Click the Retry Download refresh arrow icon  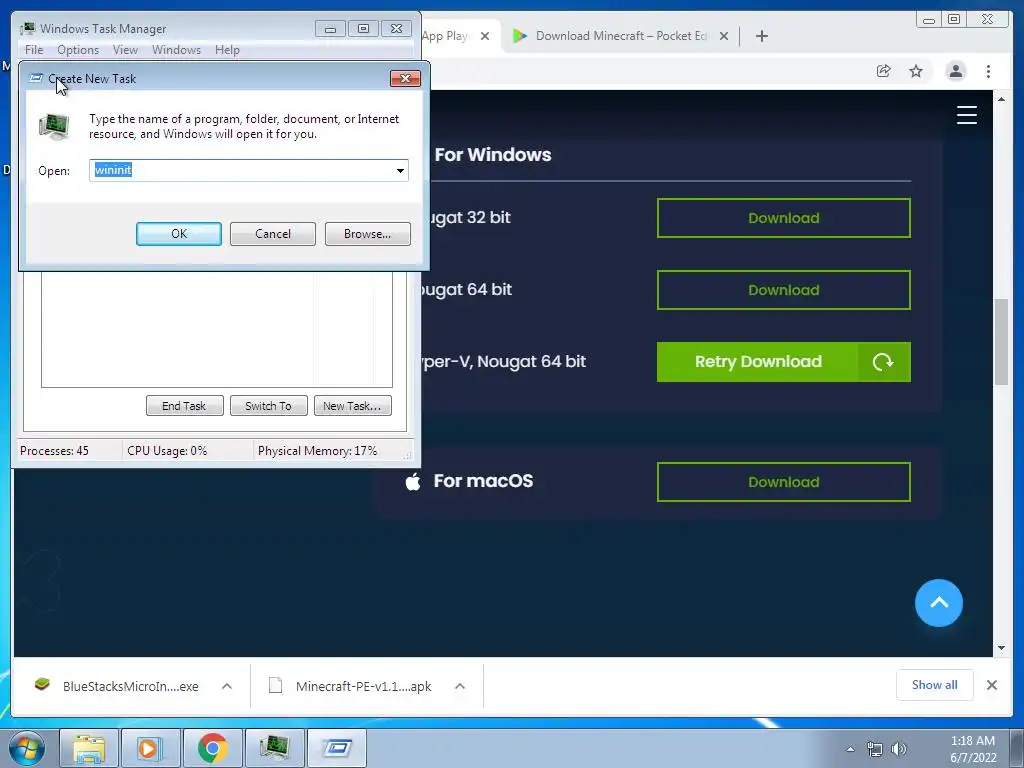883,362
